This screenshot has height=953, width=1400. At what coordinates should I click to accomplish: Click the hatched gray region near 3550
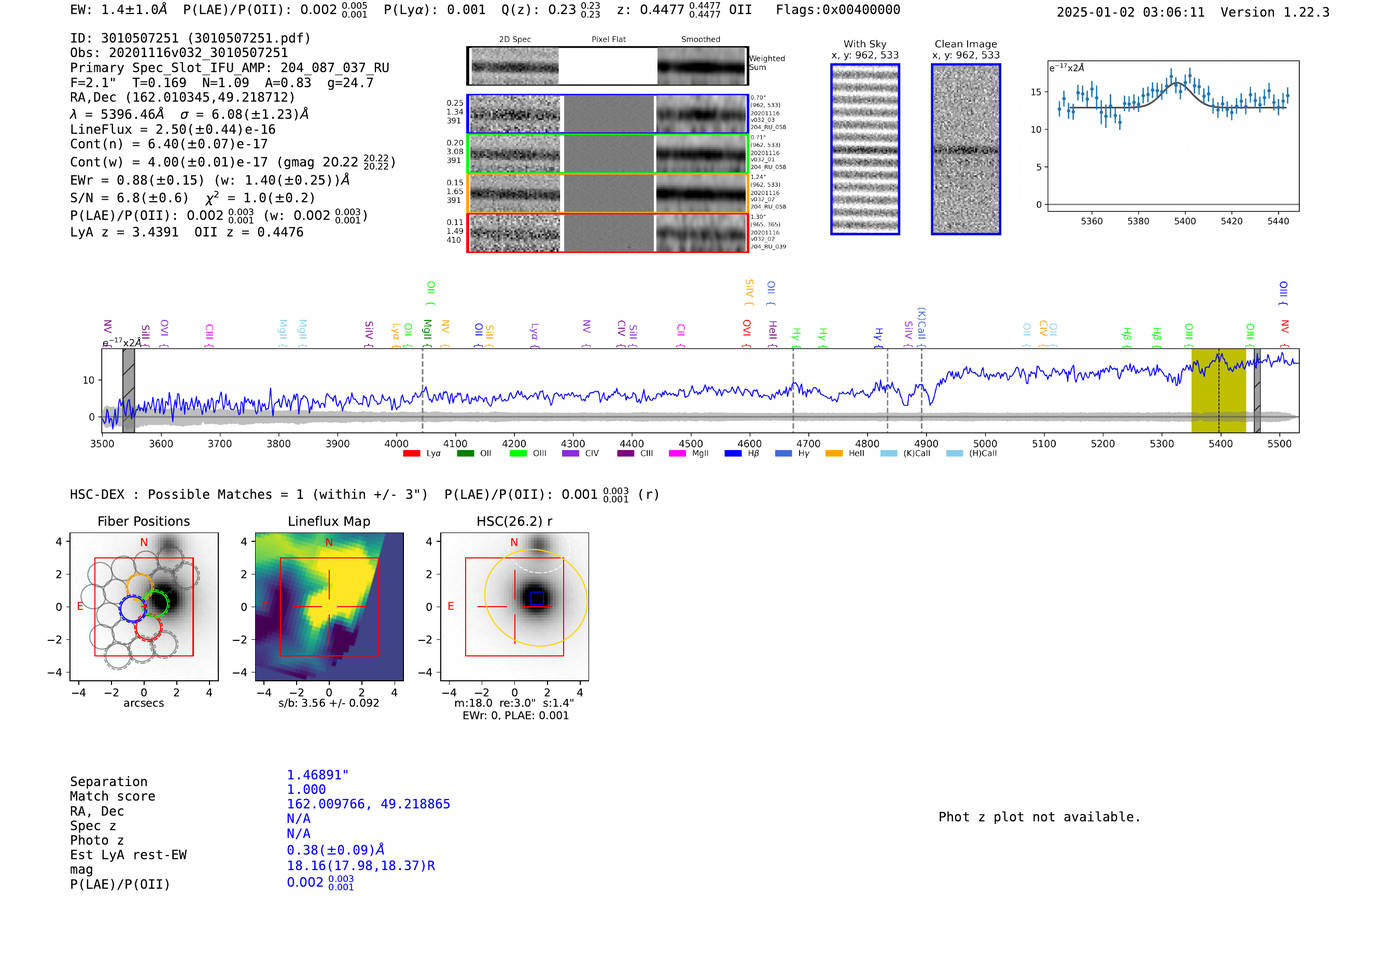click(x=128, y=391)
